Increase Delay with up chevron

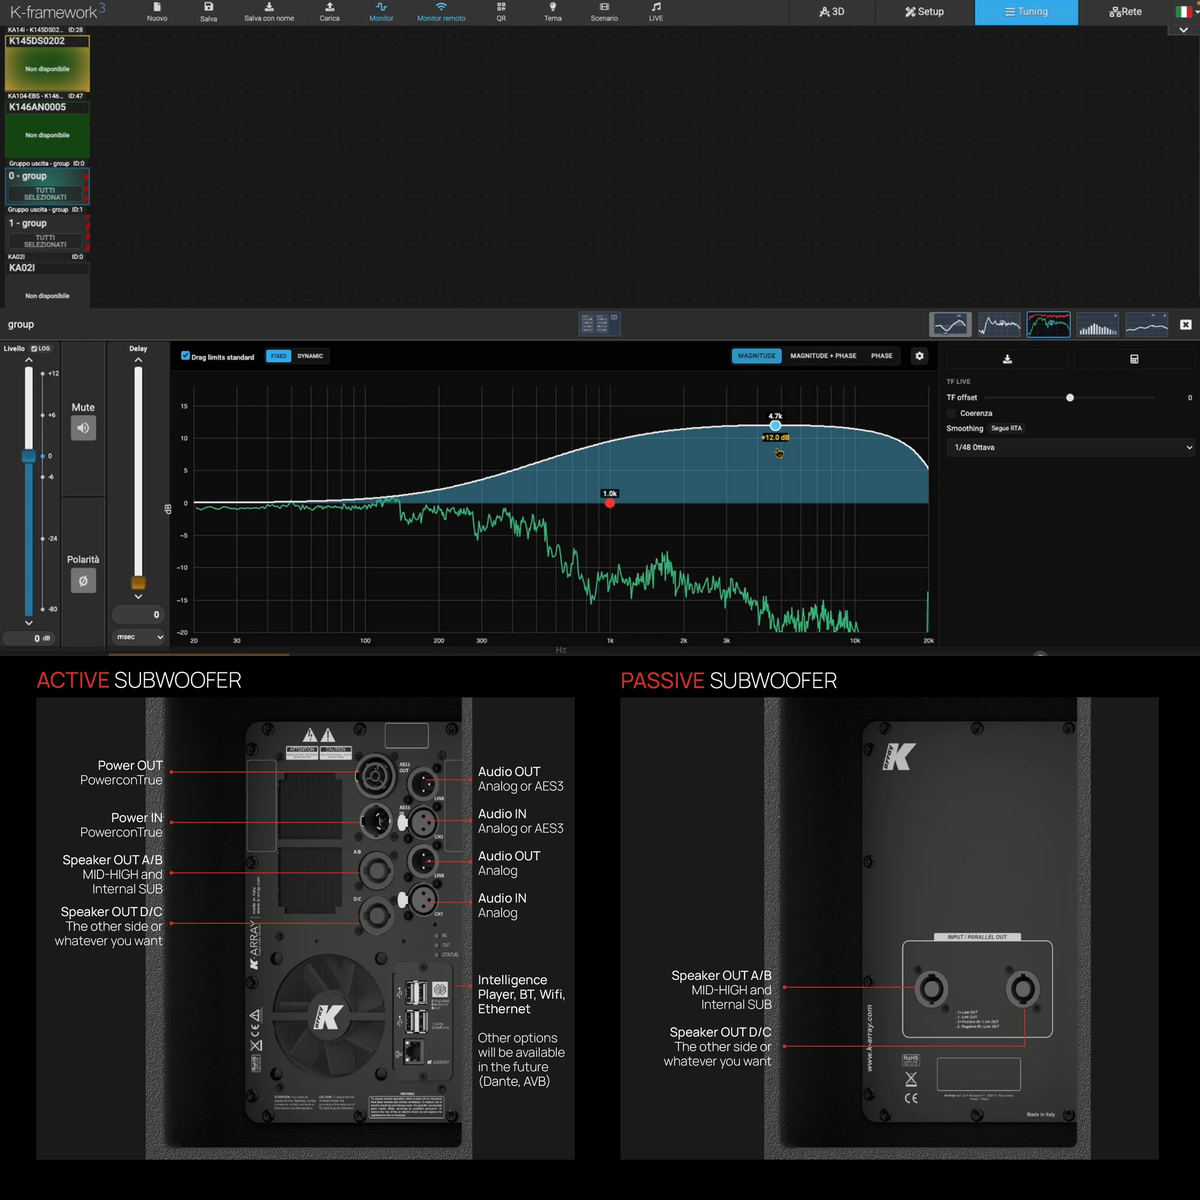click(138, 360)
